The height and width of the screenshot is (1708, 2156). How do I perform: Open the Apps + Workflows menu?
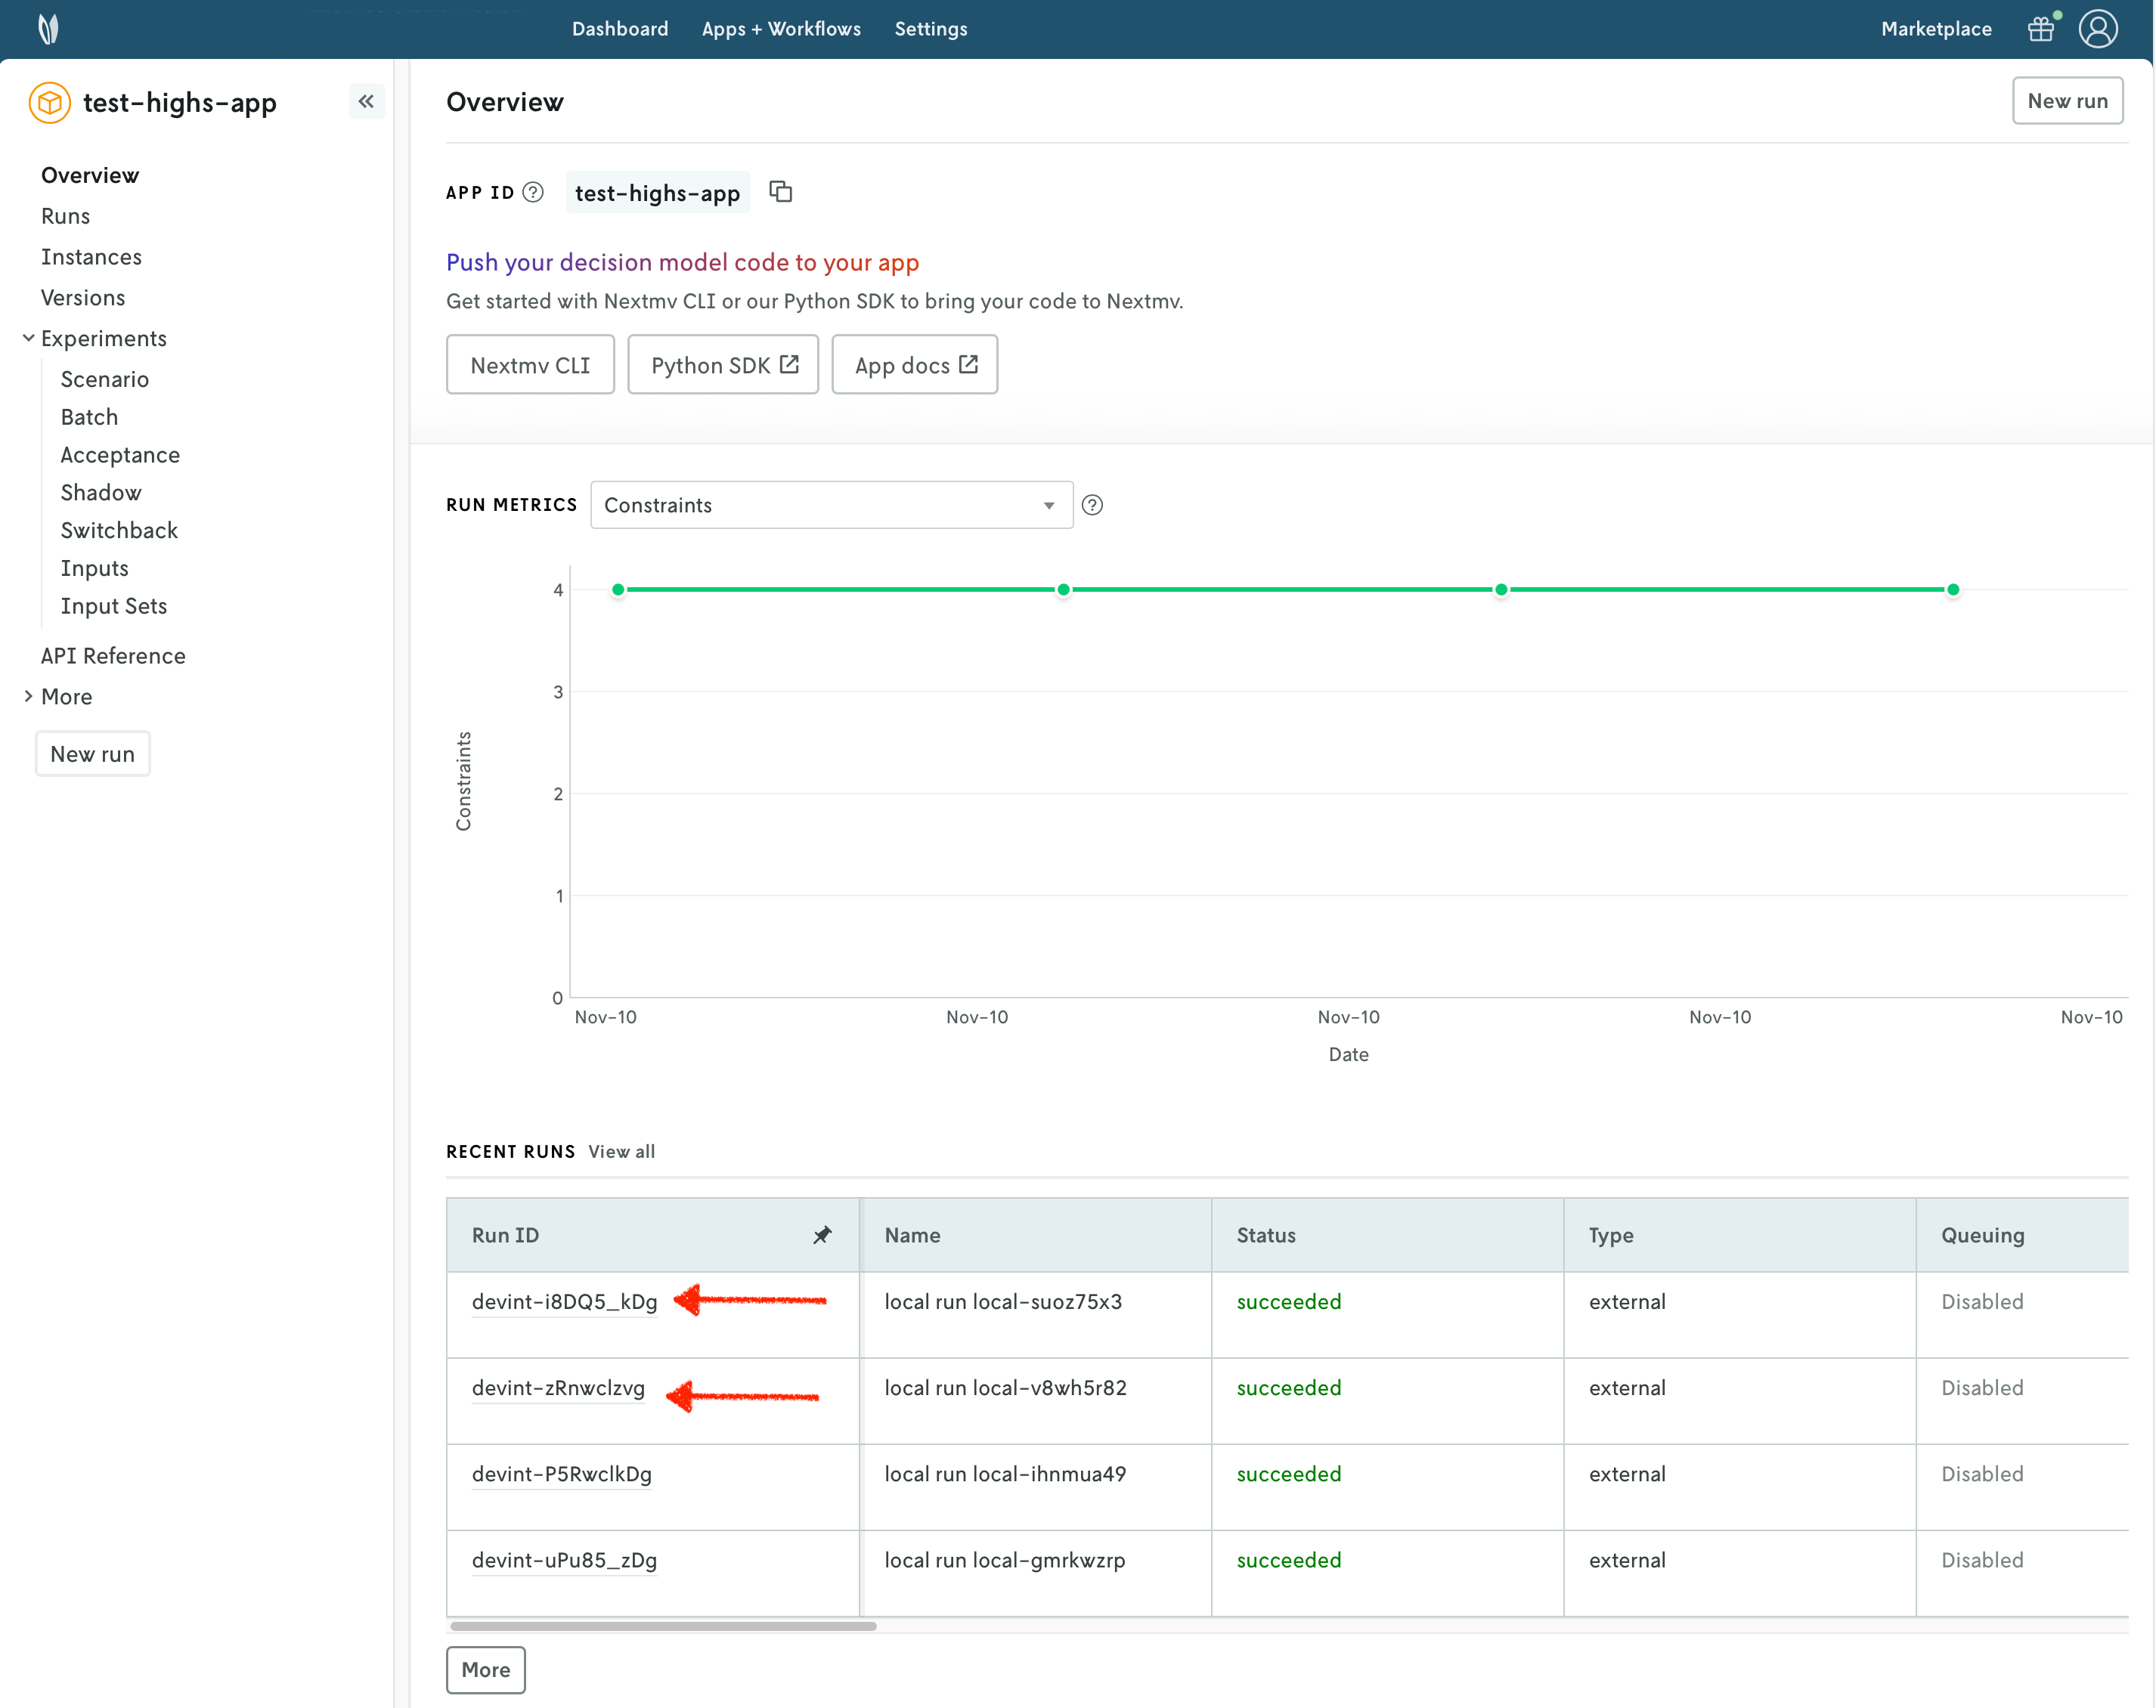click(x=781, y=29)
